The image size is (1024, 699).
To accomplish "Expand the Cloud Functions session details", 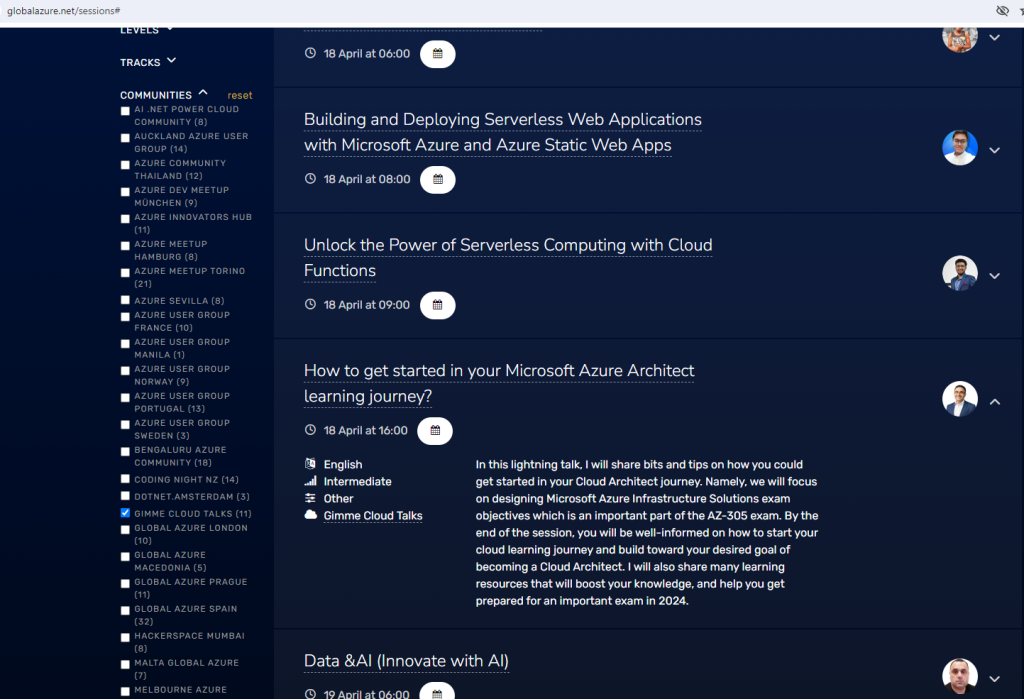I will 994,276.
